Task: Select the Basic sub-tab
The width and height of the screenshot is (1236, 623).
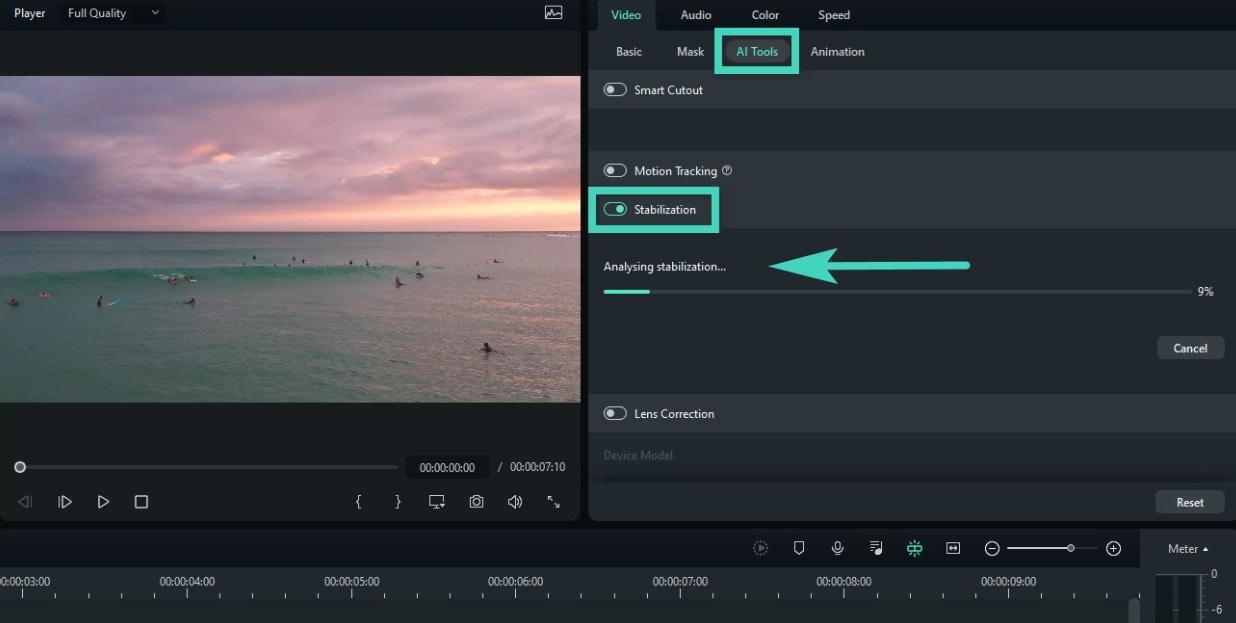Action: [629, 51]
